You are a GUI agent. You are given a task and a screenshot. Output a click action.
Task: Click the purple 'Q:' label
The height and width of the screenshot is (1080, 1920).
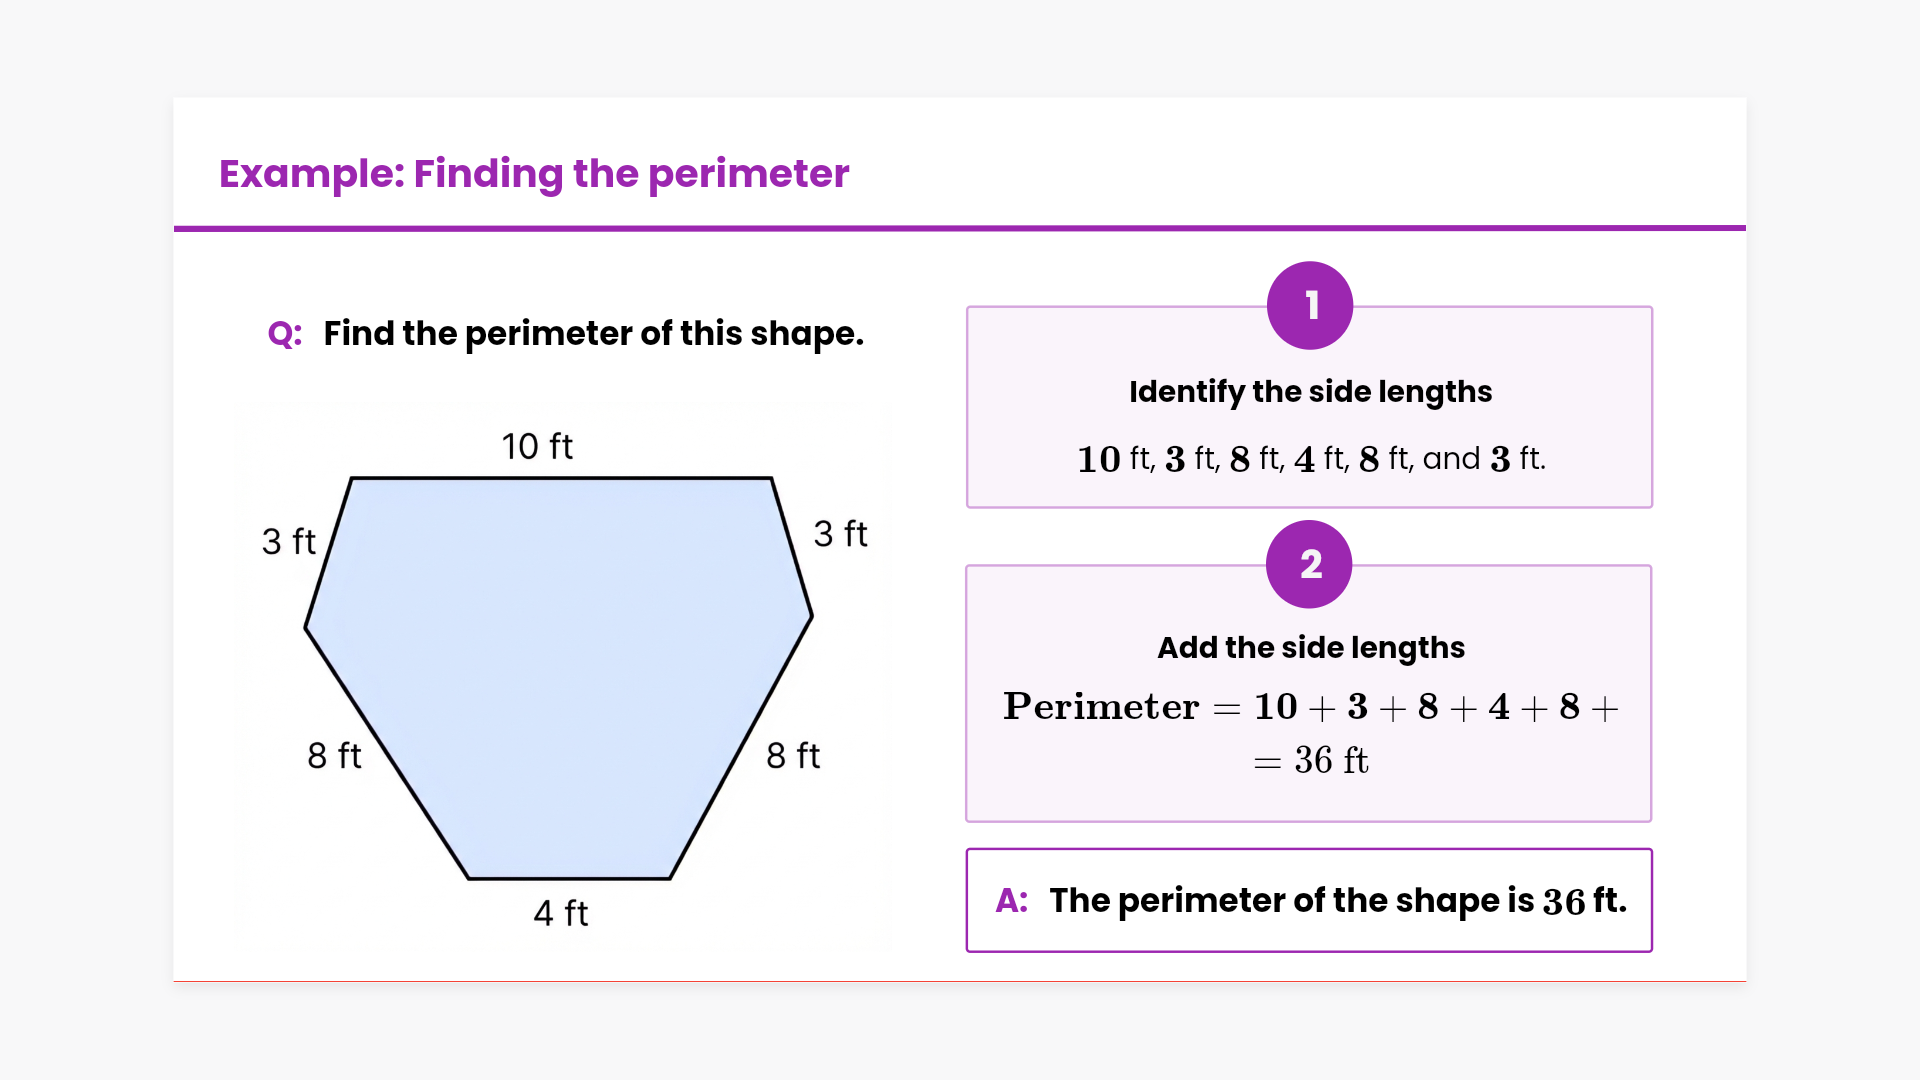click(285, 334)
